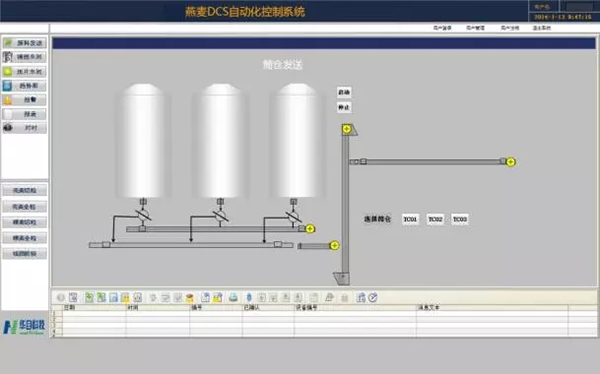
Task: Click the 停止 stop button
Action: [344, 107]
